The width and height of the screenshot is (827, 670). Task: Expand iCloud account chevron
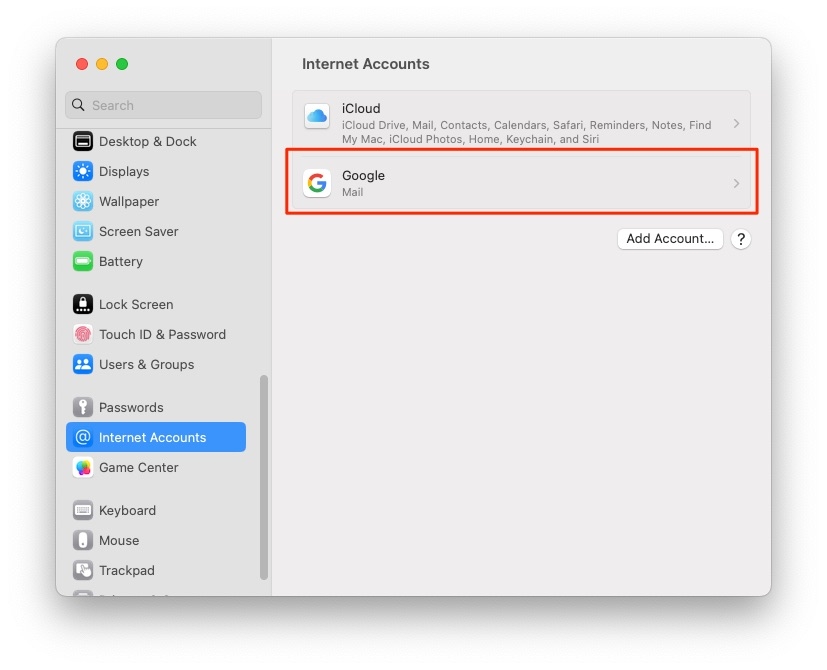[736, 123]
